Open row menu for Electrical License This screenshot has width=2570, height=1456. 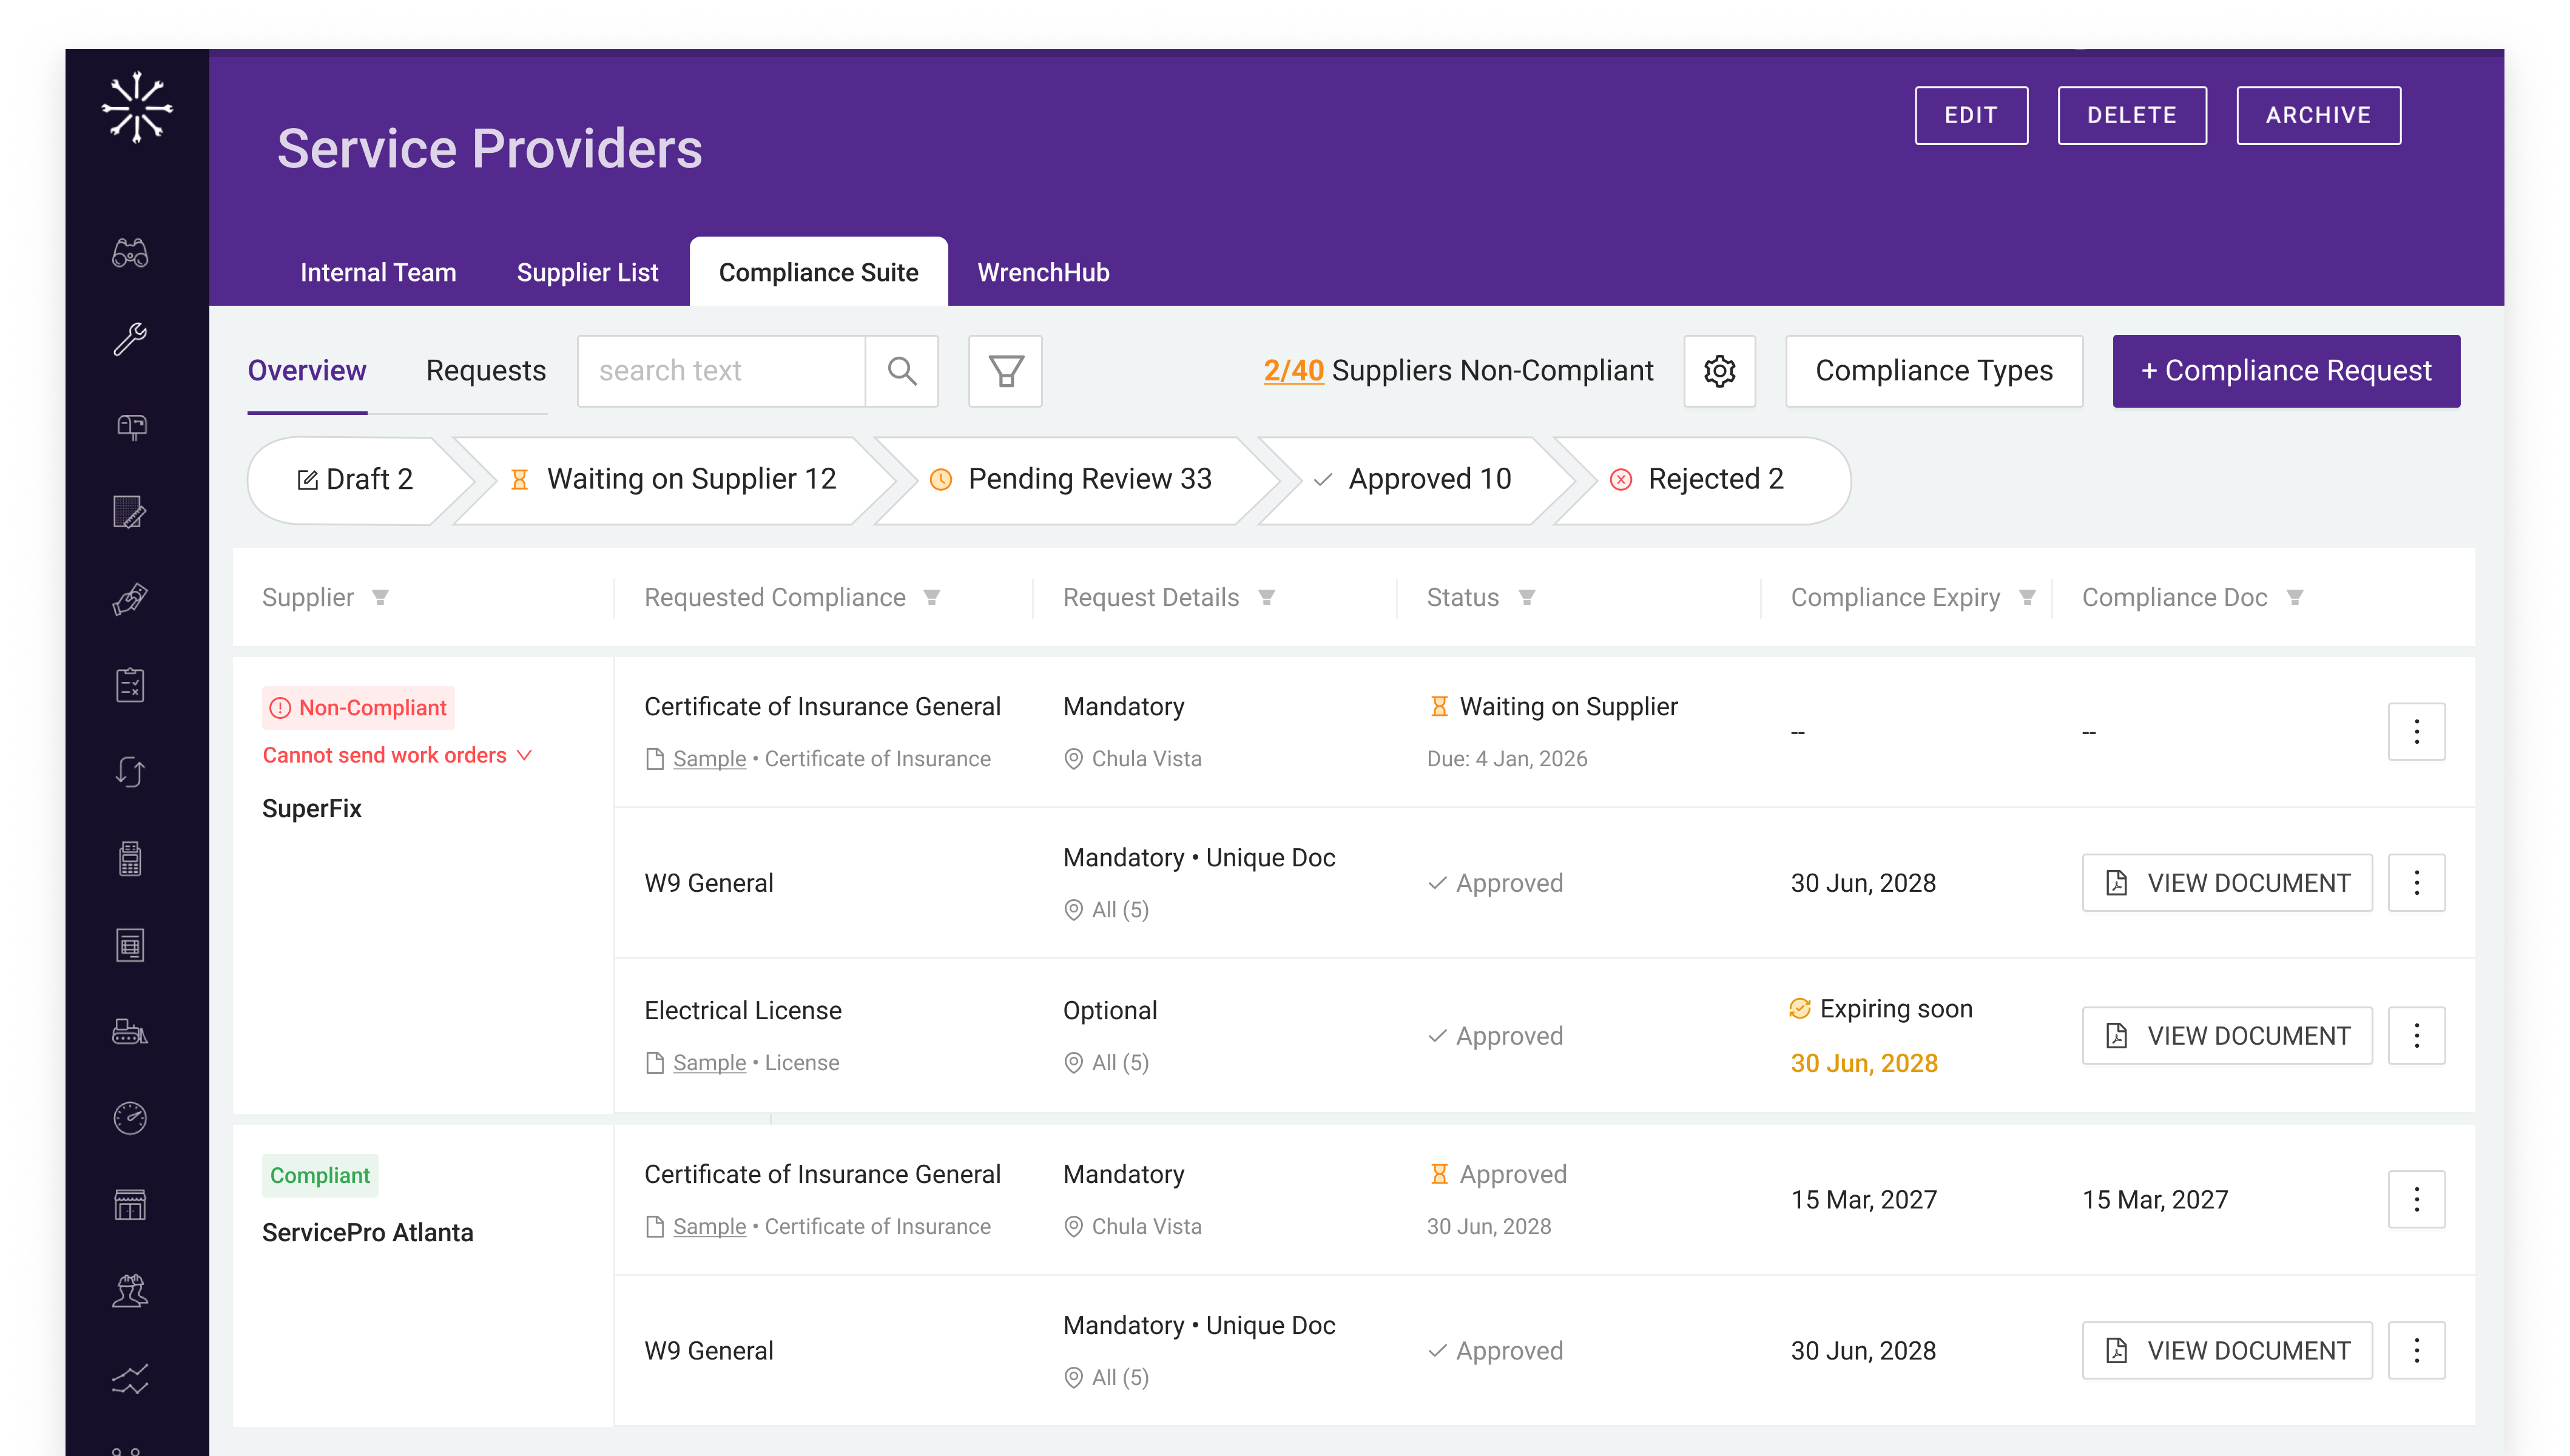point(2416,1036)
